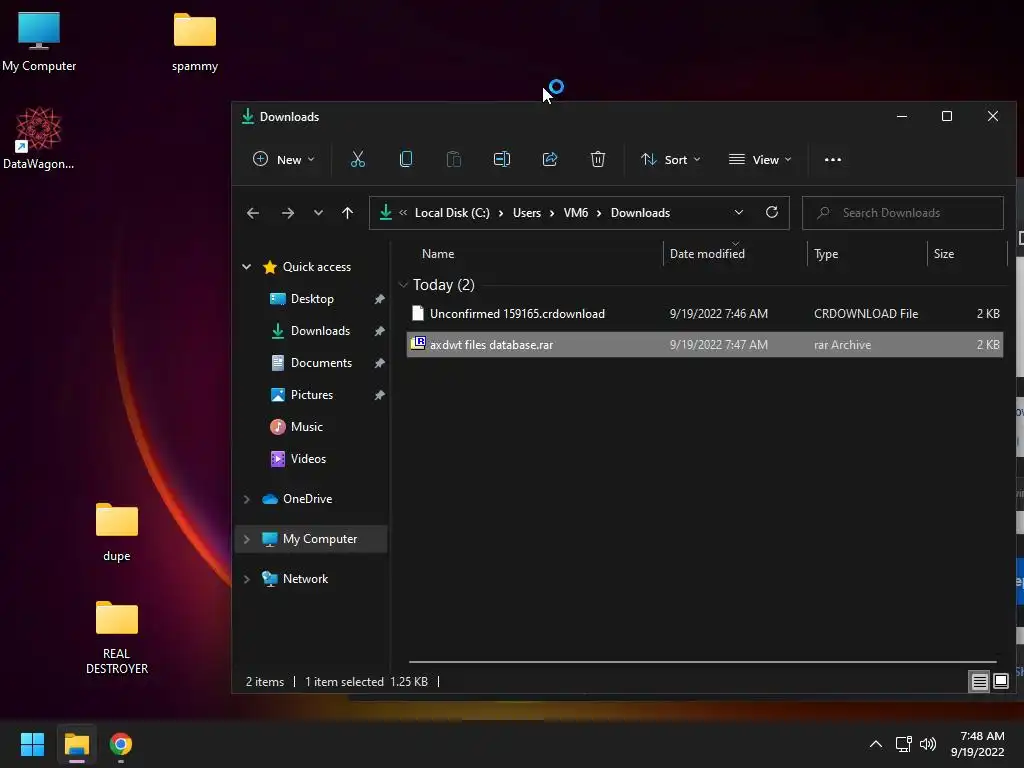This screenshot has width=1024, height=768.
Task: Collapse the Quick access tree node
Action: (x=246, y=266)
